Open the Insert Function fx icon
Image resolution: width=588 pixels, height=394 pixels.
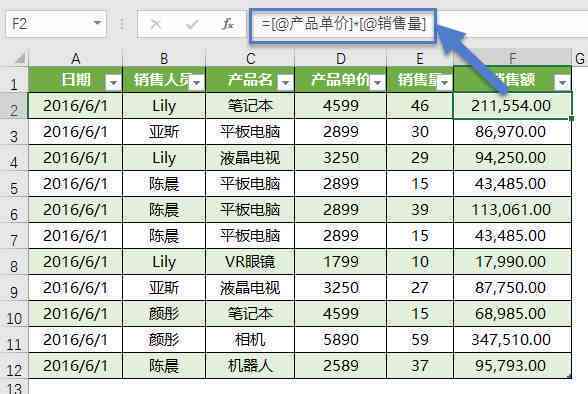click(x=227, y=24)
